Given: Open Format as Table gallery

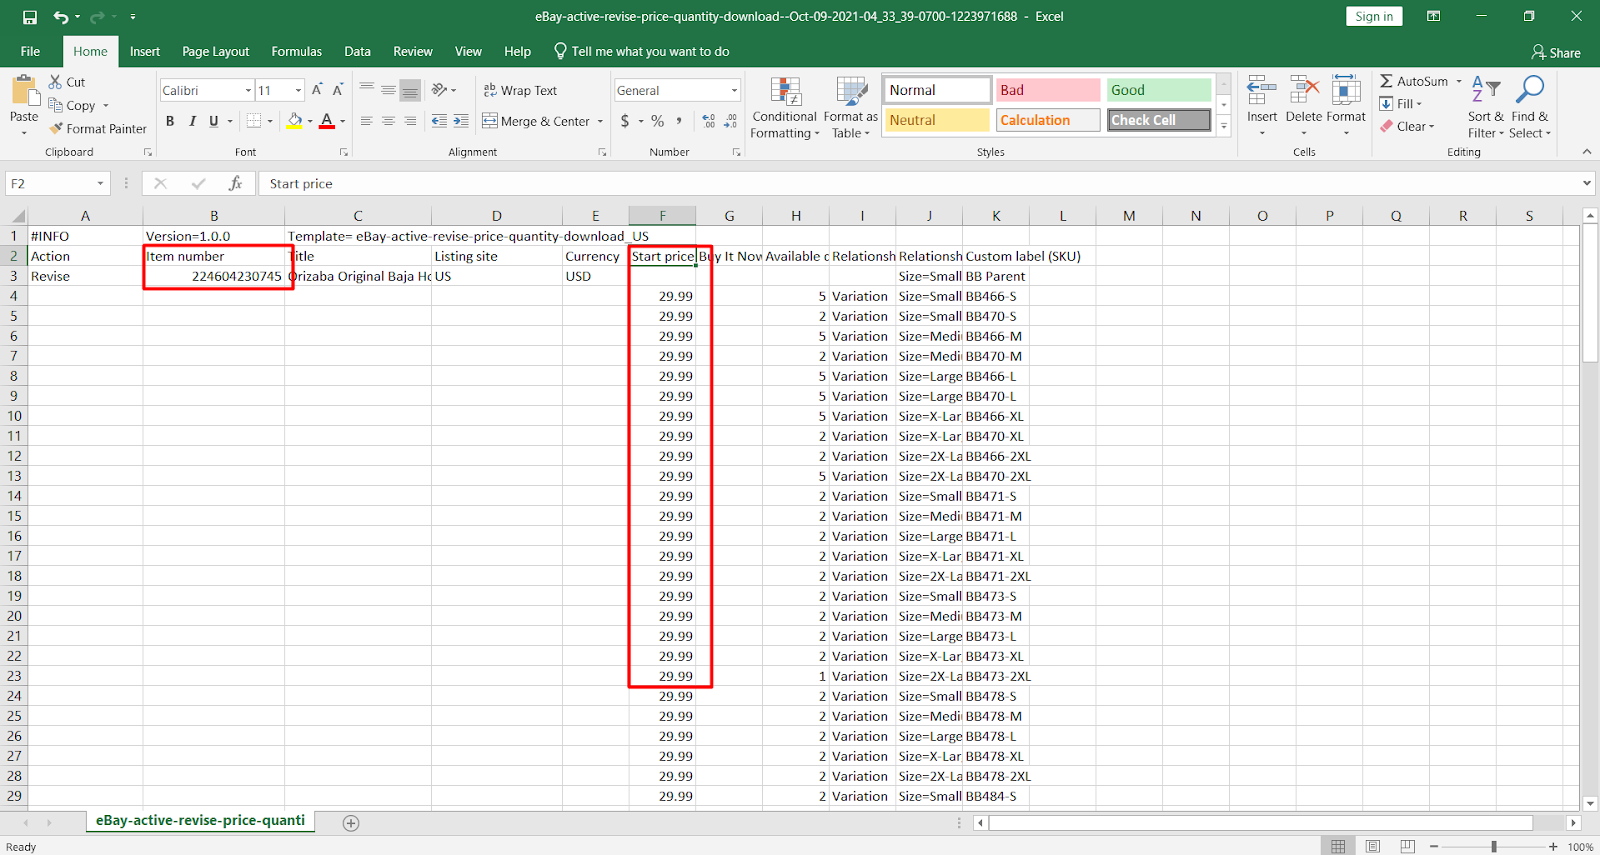Looking at the screenshot, I should pyautogui.click(x=851, y=108).
